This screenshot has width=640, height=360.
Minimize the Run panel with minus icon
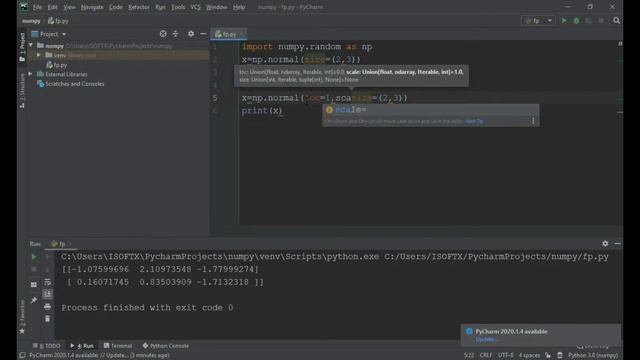[618, 243]
